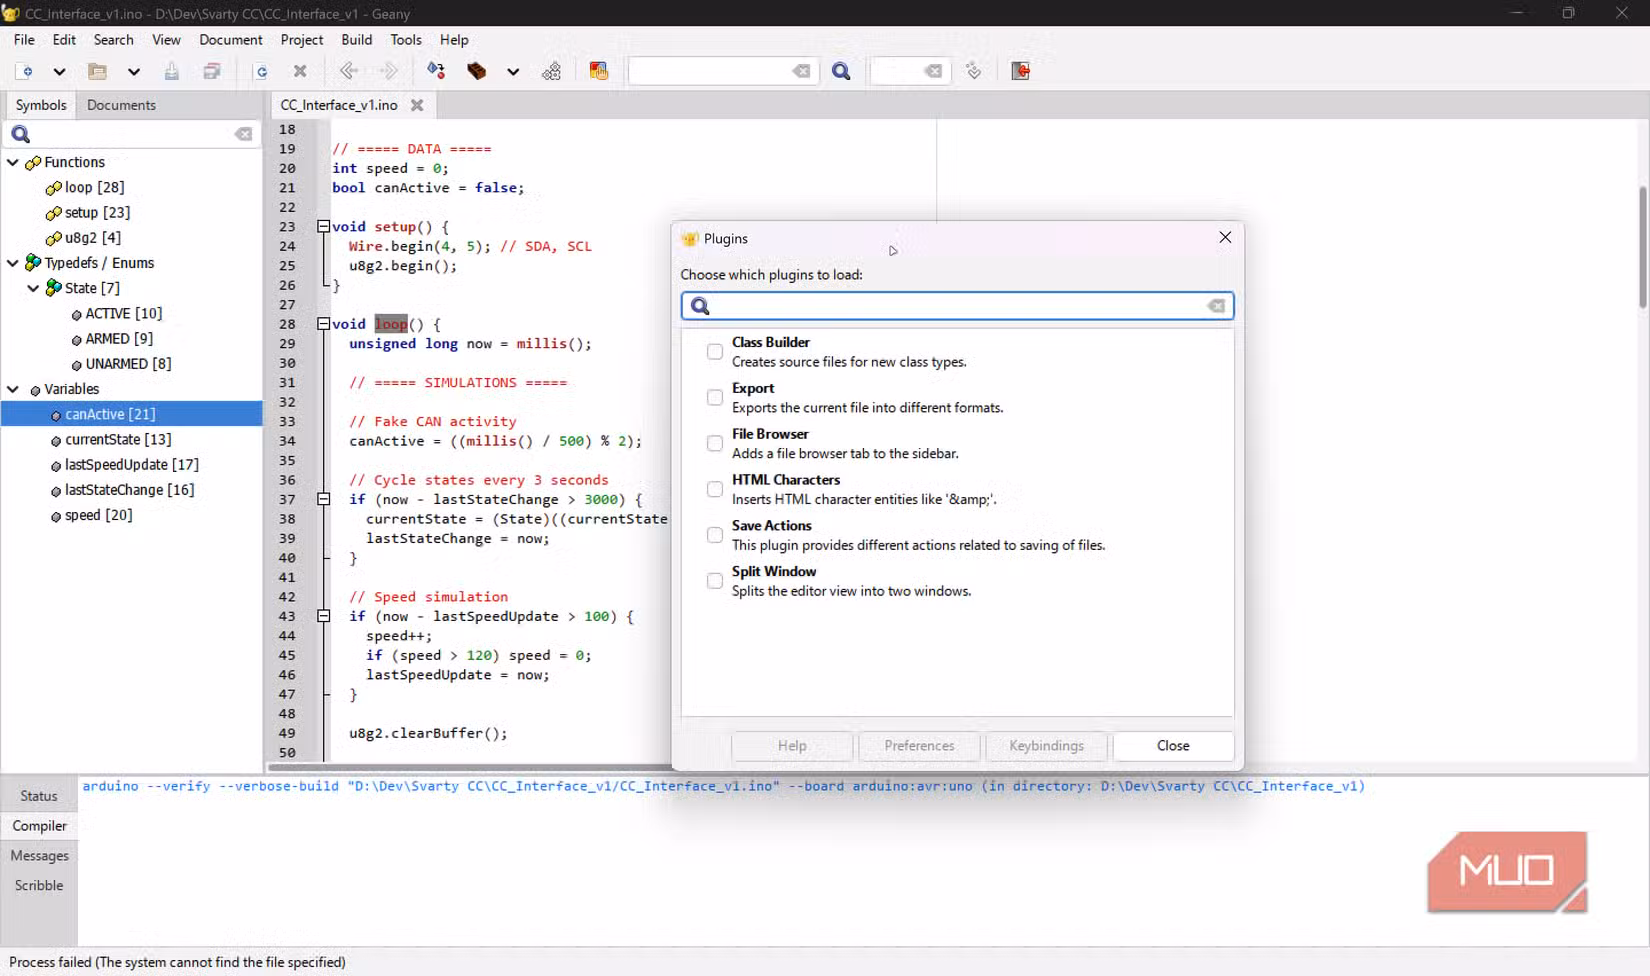Switch to the Symbols sidebar tab
The image size is (1650, 976).
pos(41,105)
